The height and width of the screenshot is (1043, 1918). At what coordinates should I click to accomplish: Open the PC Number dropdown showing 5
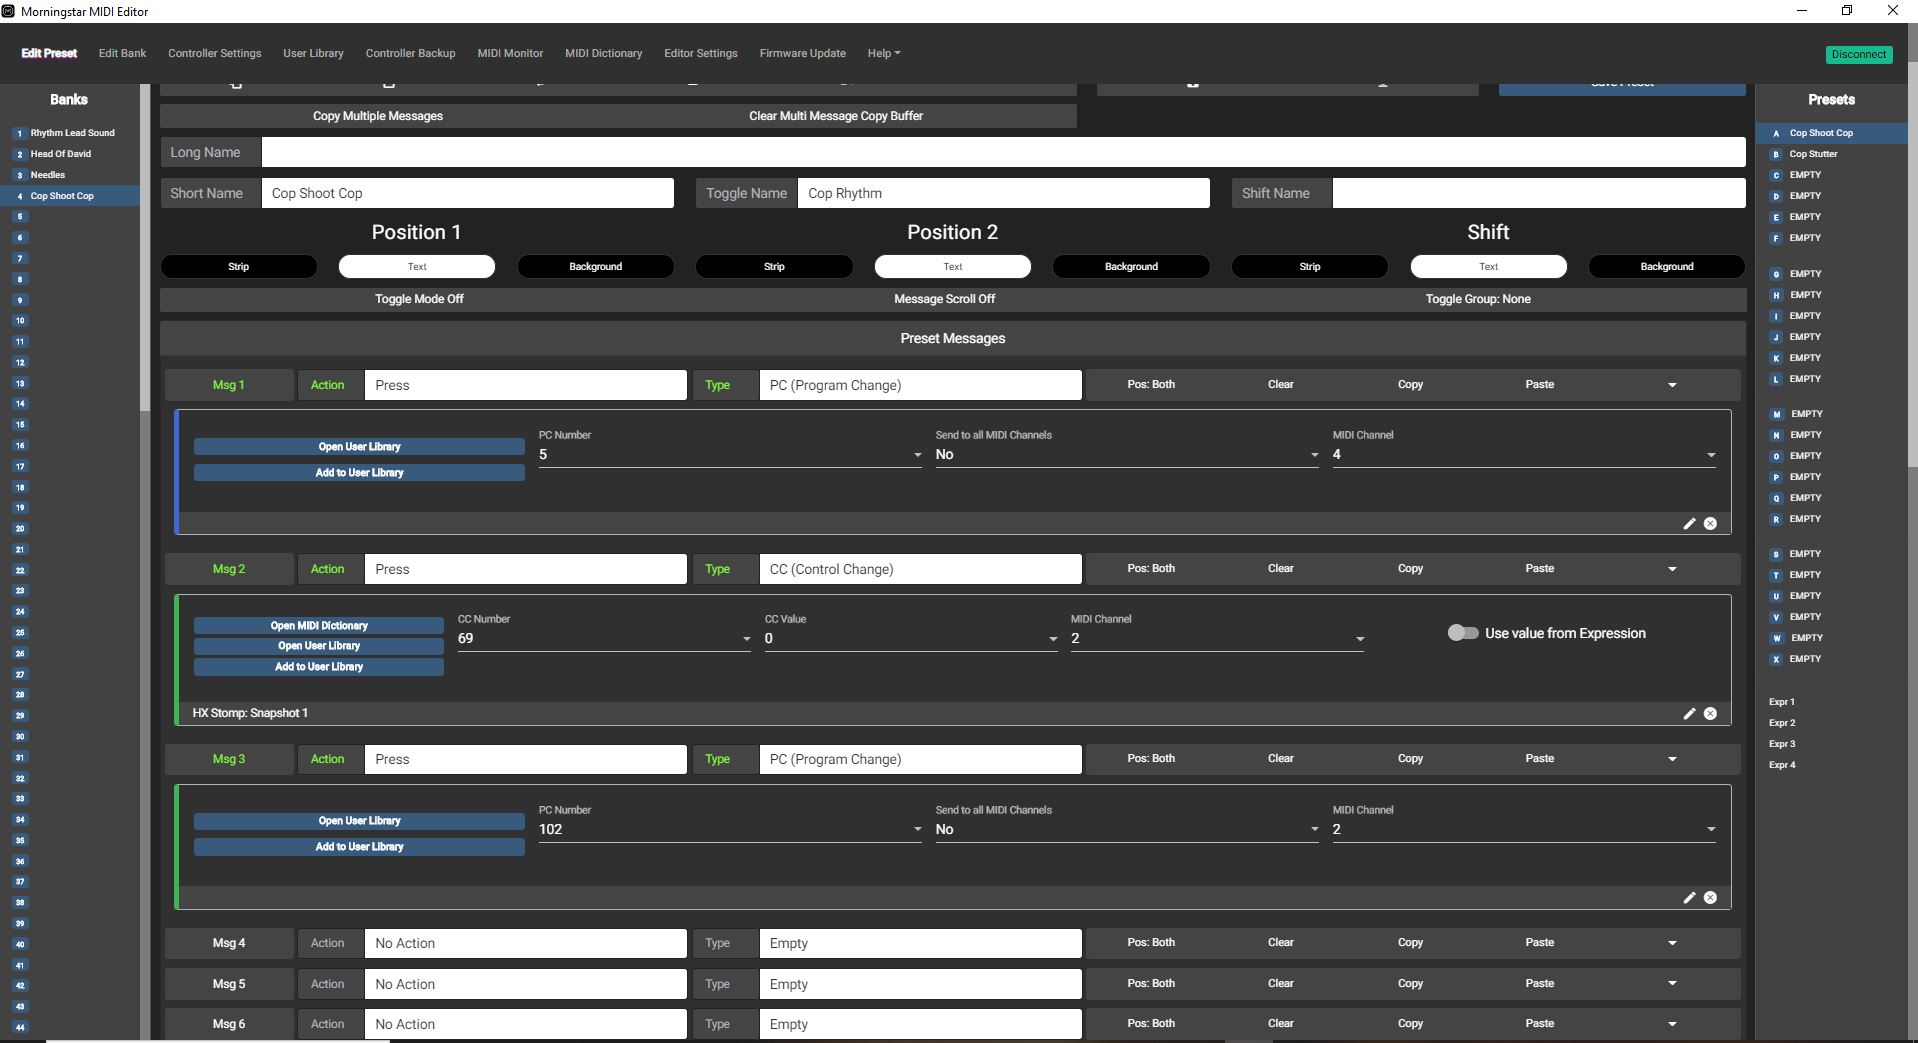(x=730, y=455)
